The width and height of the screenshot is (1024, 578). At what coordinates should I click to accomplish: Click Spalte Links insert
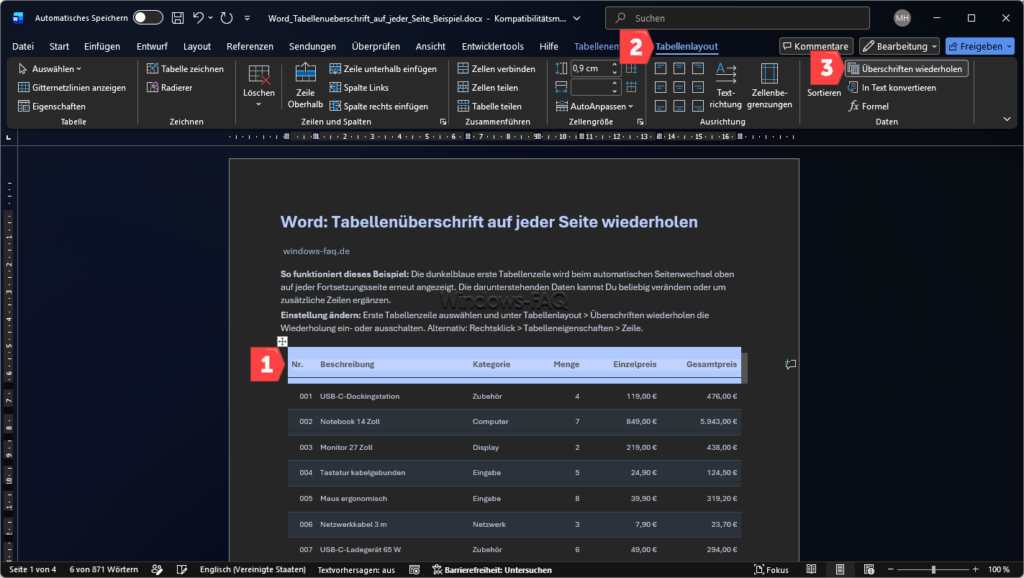[359, 88]
